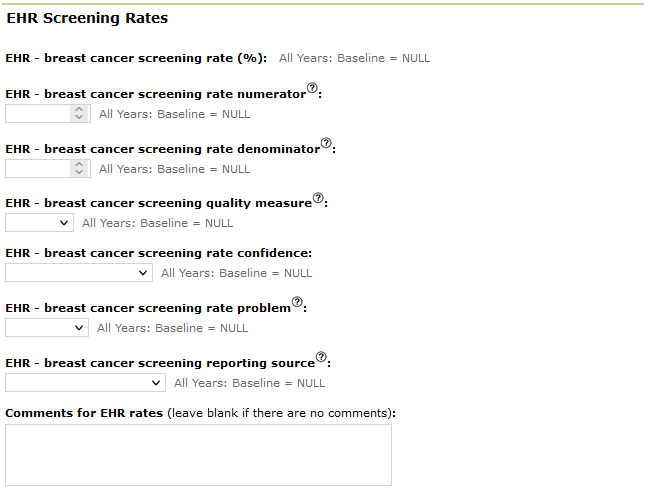Click into the screening rate denominator field
The width and height of the screenshot is (645, 491).
pos(38,169)
